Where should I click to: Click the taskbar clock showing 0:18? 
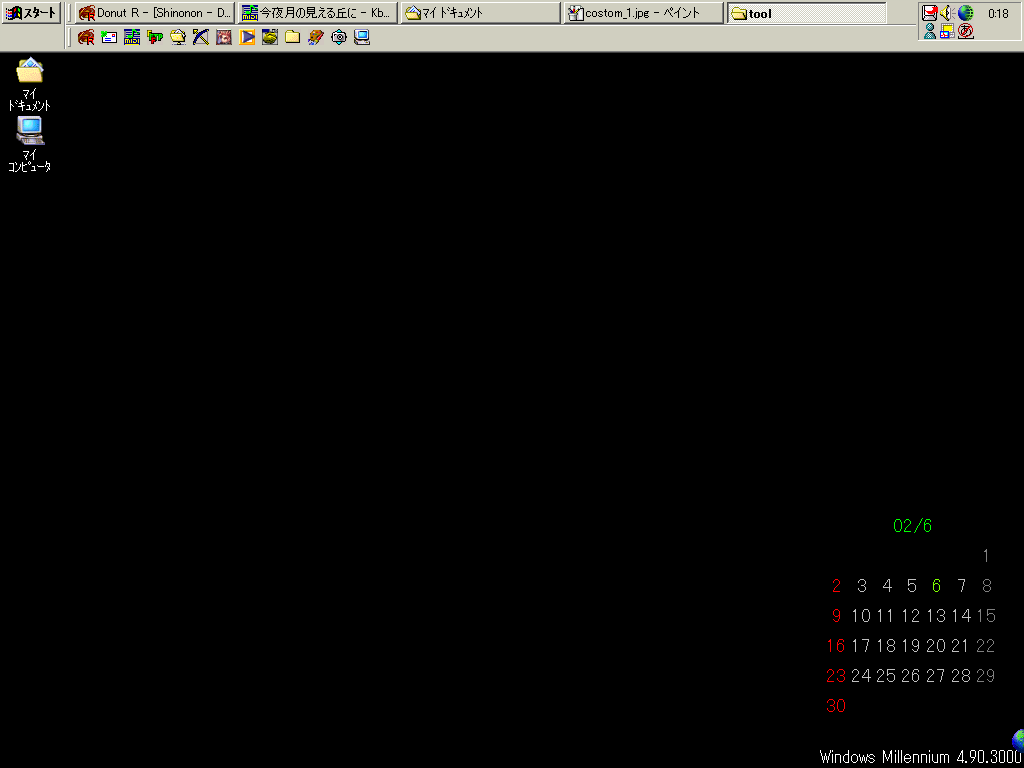coord(998,14)
